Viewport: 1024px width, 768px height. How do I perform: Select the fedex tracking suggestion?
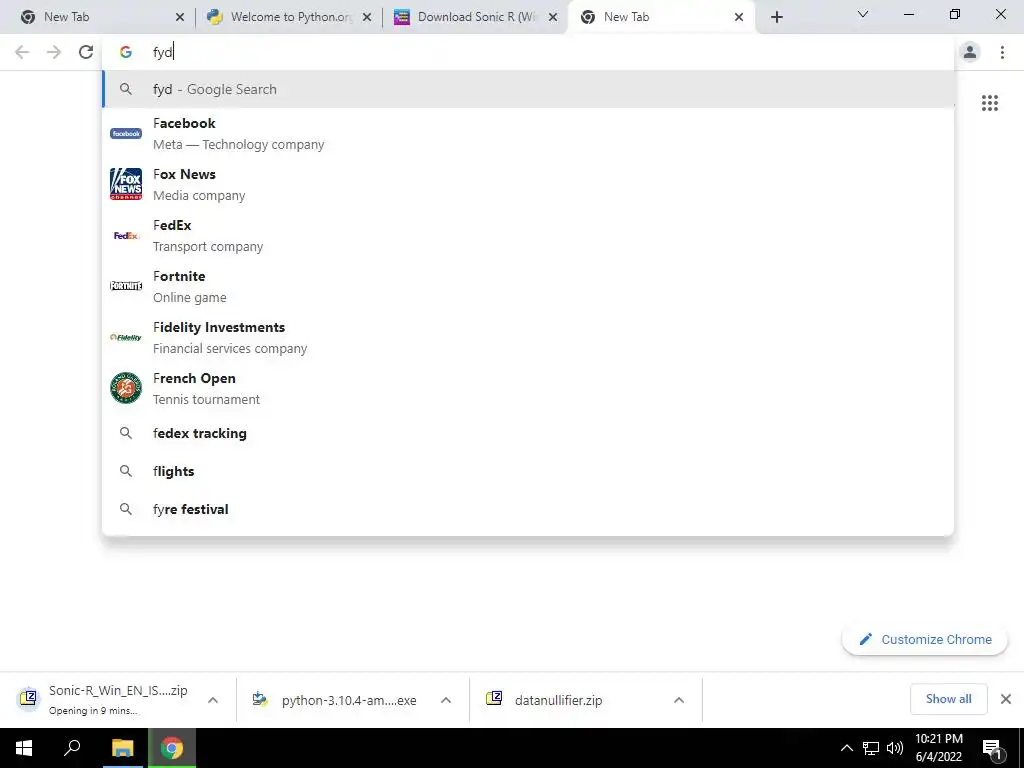pyautogui.click(x=528, y=433)
